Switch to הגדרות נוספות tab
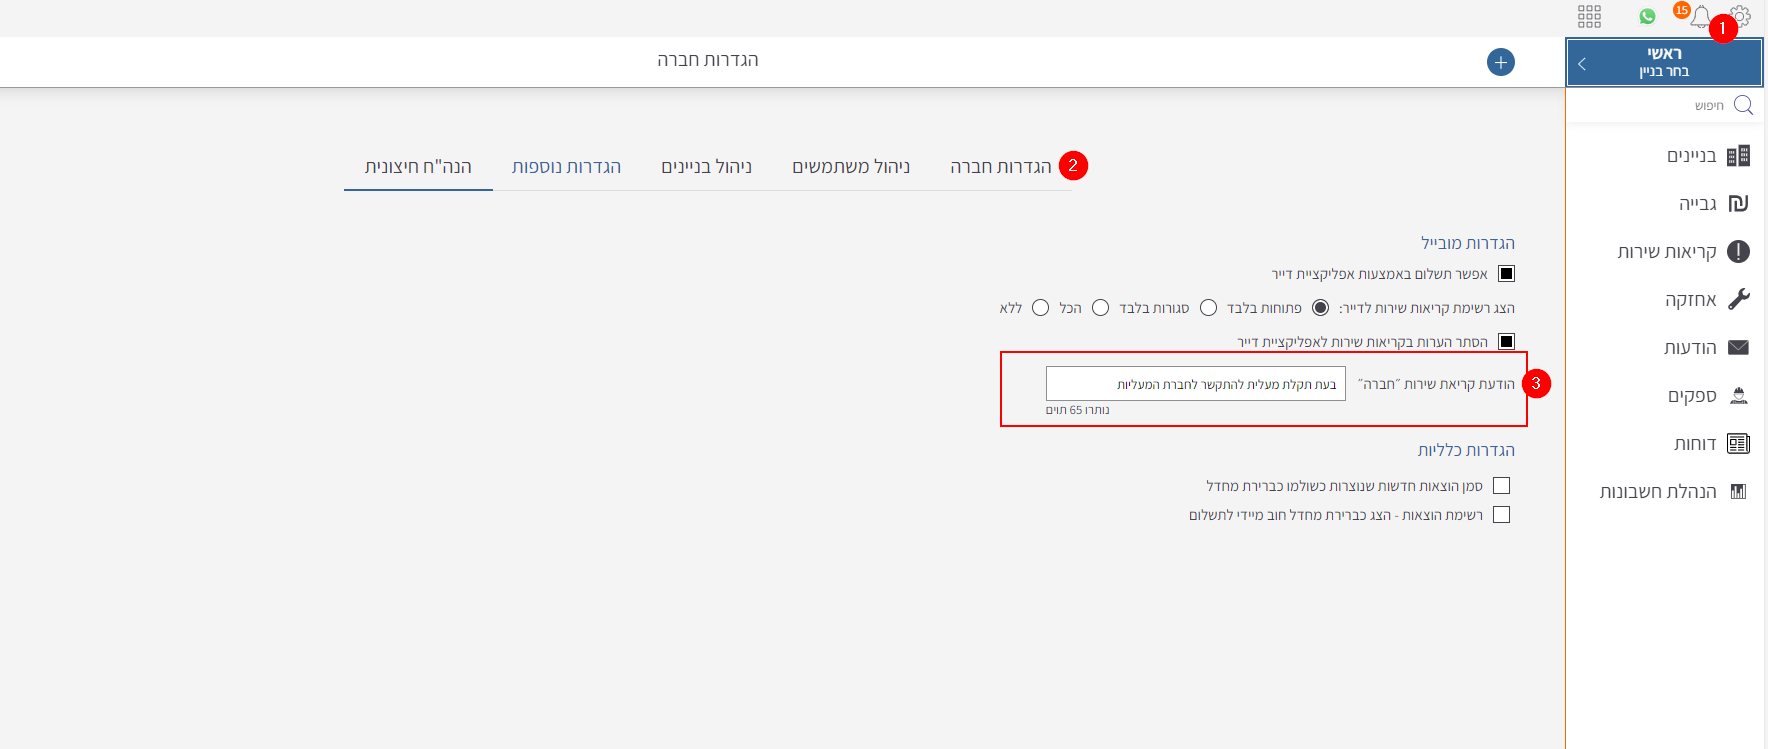The image size is (1768, 749). coord(566,167)
